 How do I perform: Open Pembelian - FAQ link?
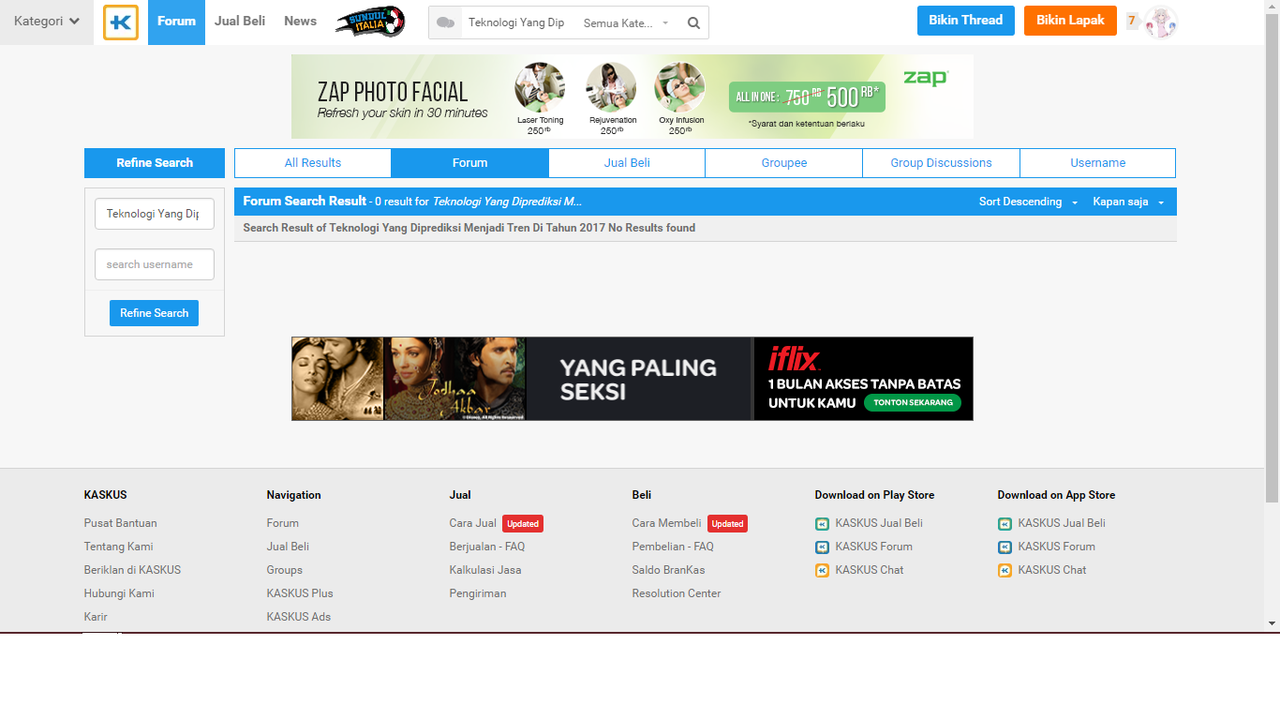[673, 547]
